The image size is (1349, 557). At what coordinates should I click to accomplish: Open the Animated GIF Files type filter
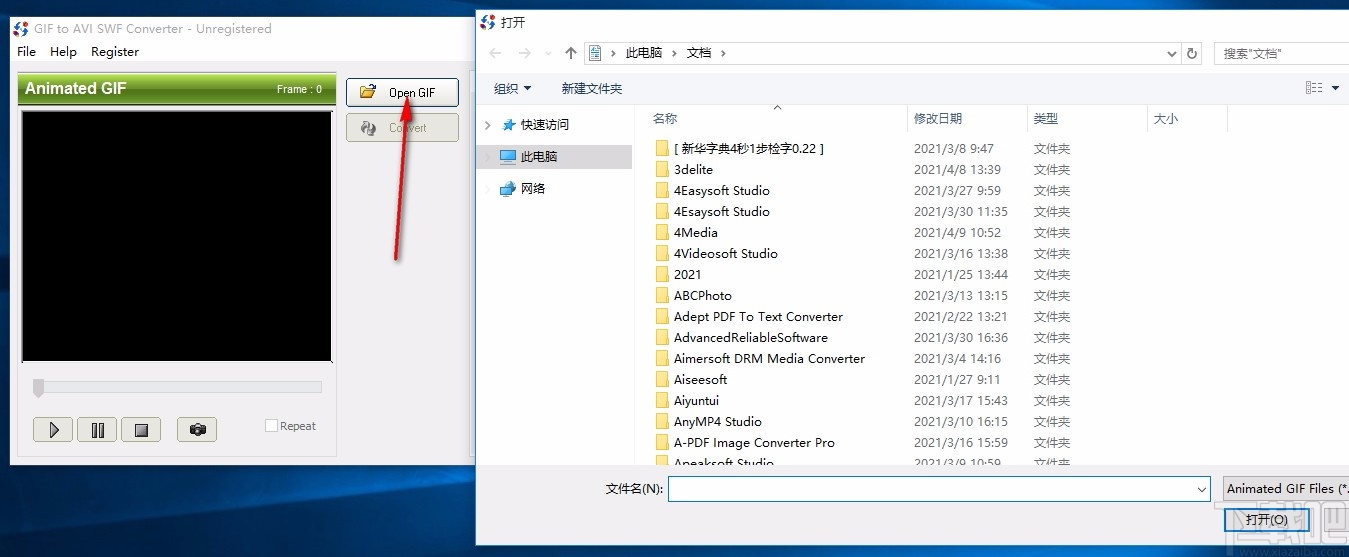coord(1286,489)
